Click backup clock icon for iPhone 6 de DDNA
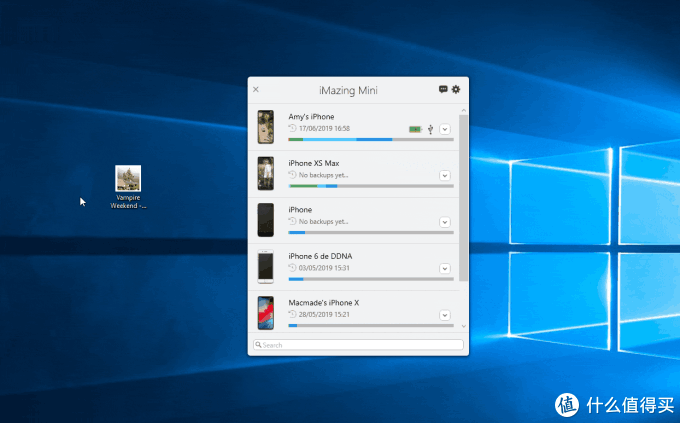 292,268
